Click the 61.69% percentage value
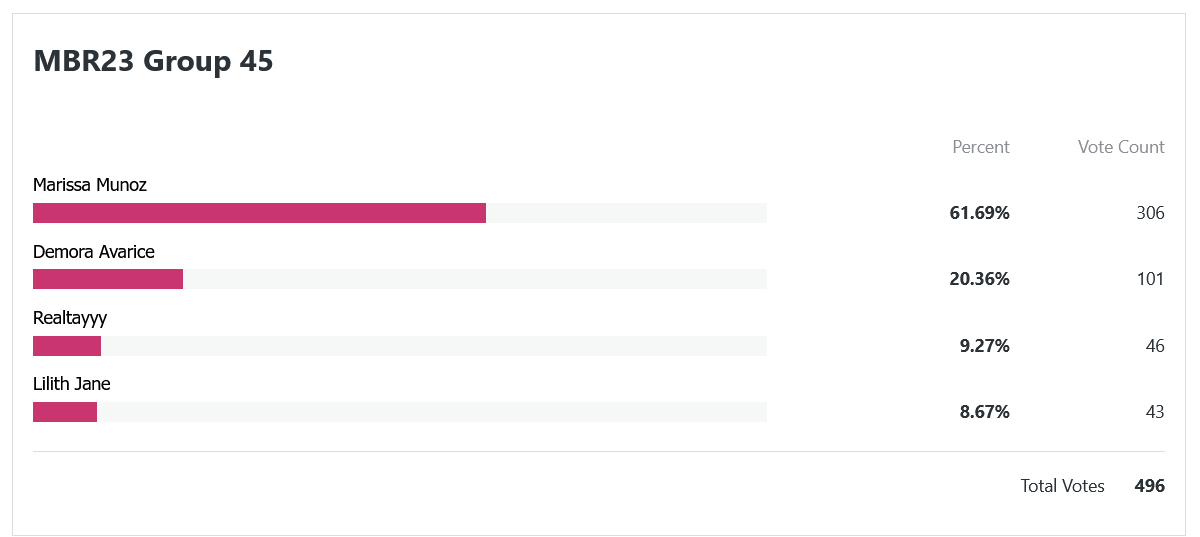 (x=979, y=213)
